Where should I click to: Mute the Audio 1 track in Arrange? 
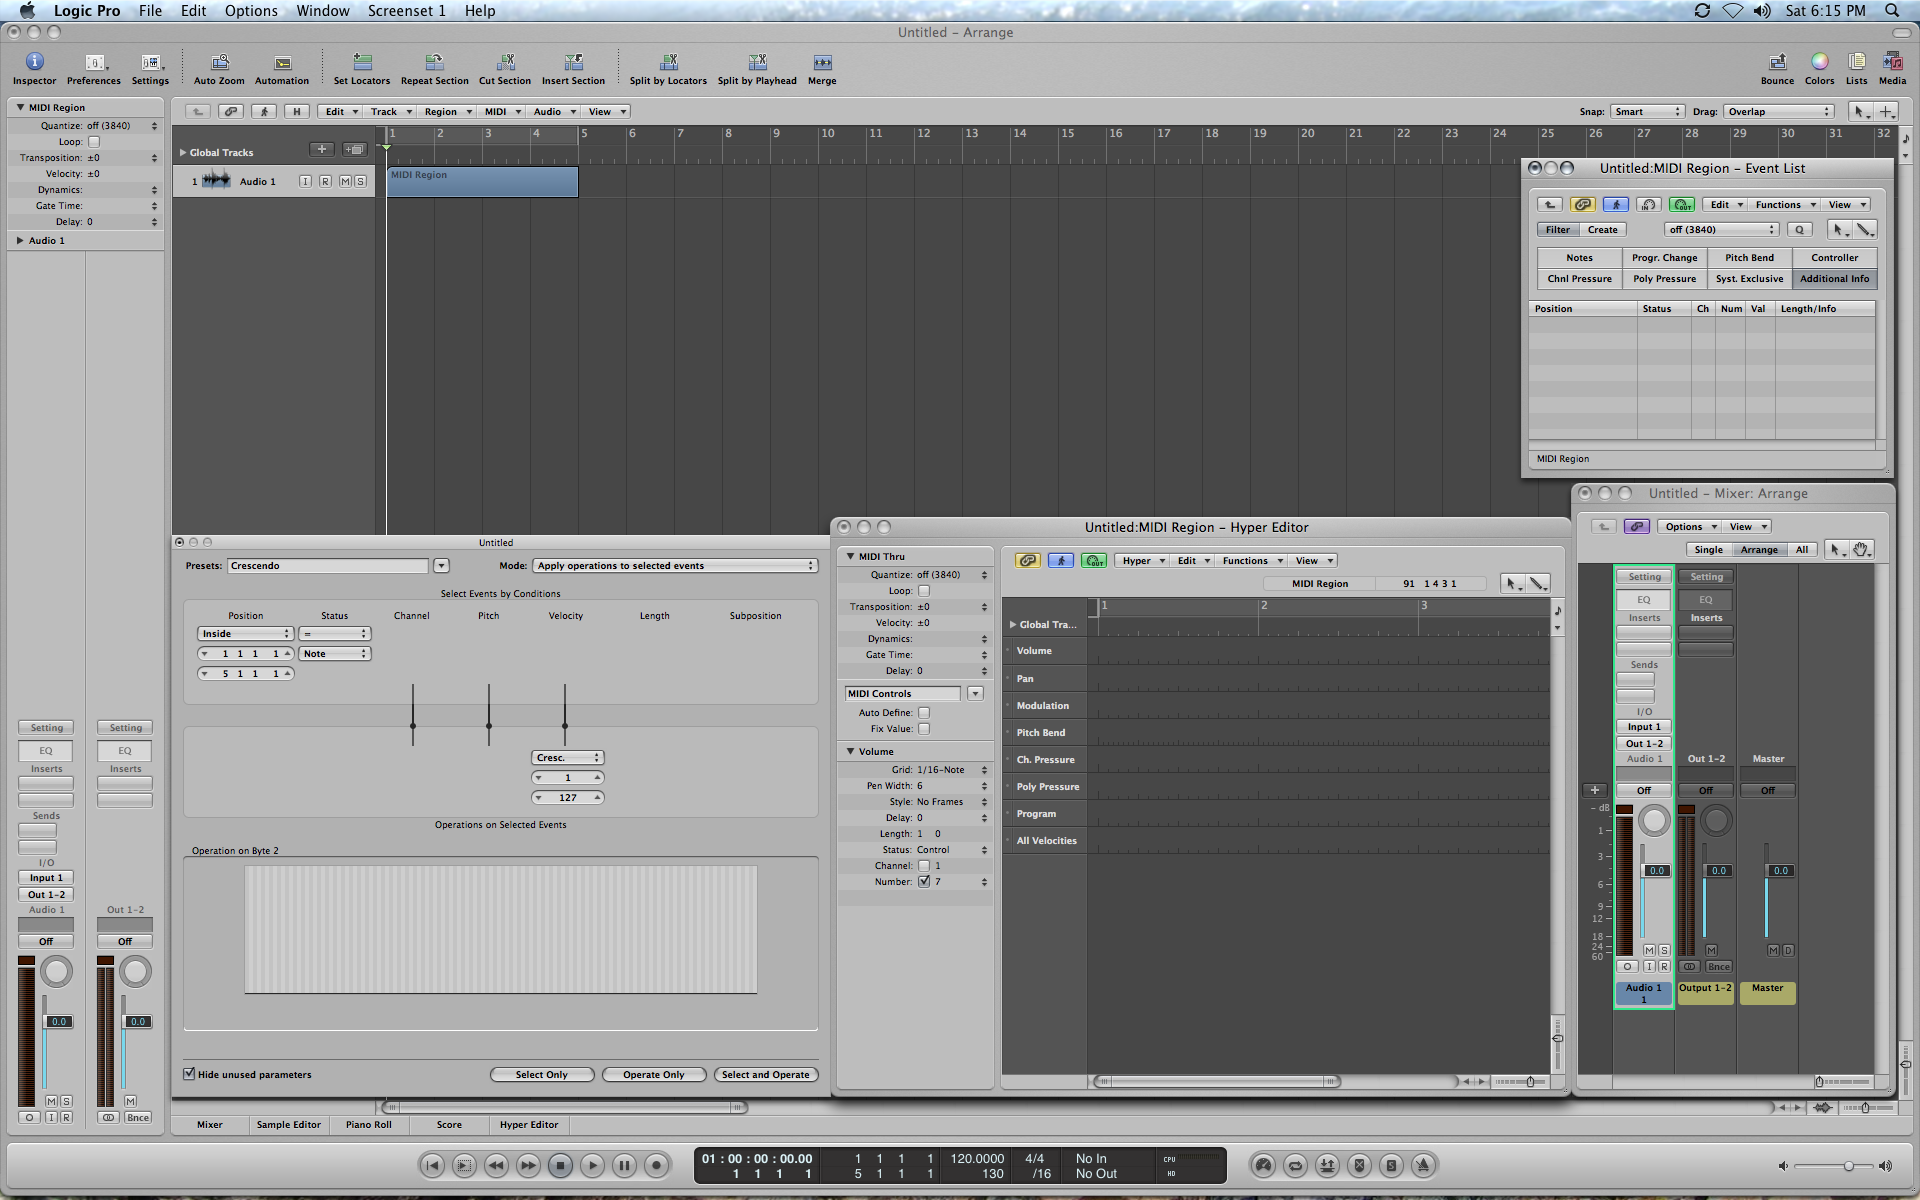click(345, 182)
